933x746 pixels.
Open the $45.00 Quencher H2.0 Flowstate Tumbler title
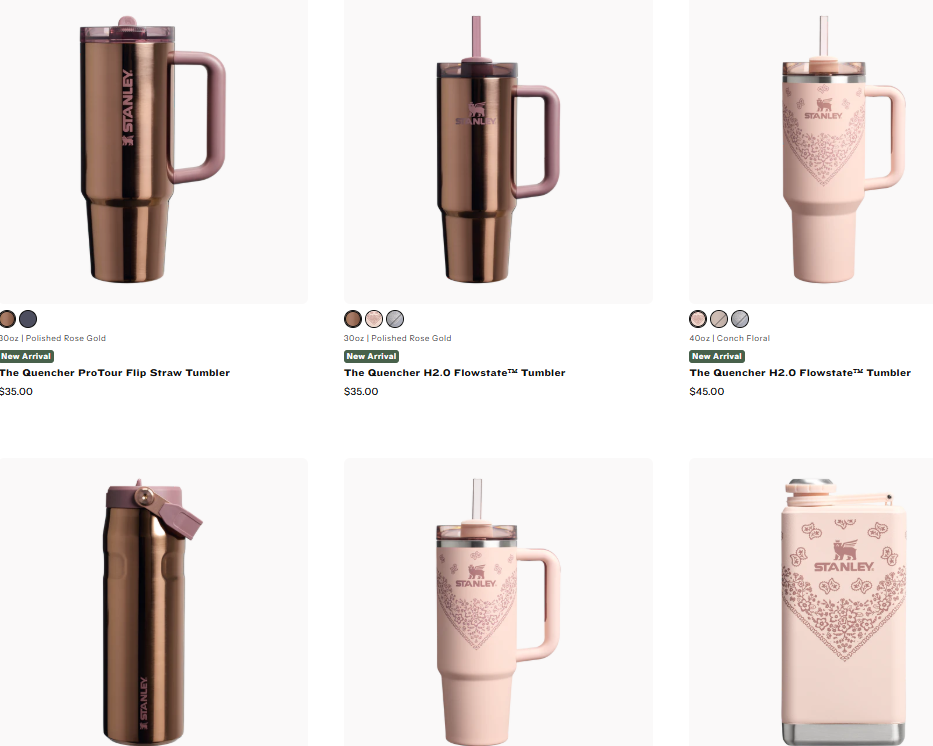click(x=800, y=373)
